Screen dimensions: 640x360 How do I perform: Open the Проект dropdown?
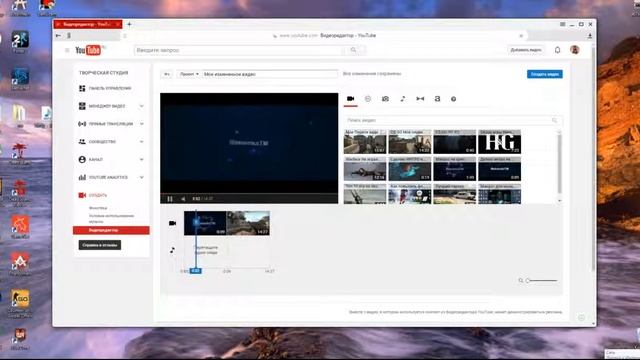tap(189, 74)
